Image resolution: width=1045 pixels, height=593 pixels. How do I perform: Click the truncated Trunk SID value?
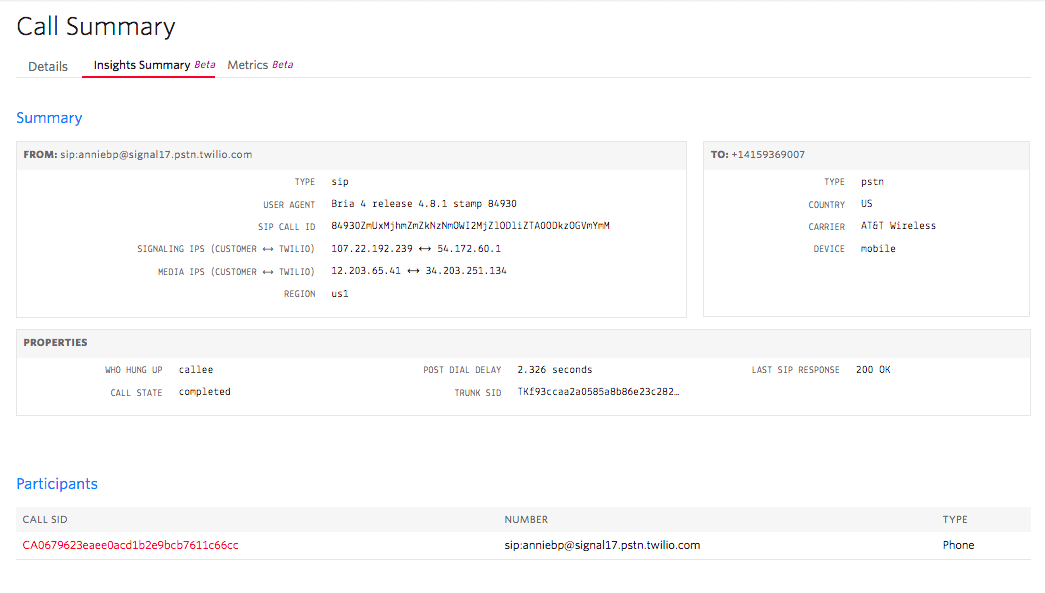tap(598, 392)
